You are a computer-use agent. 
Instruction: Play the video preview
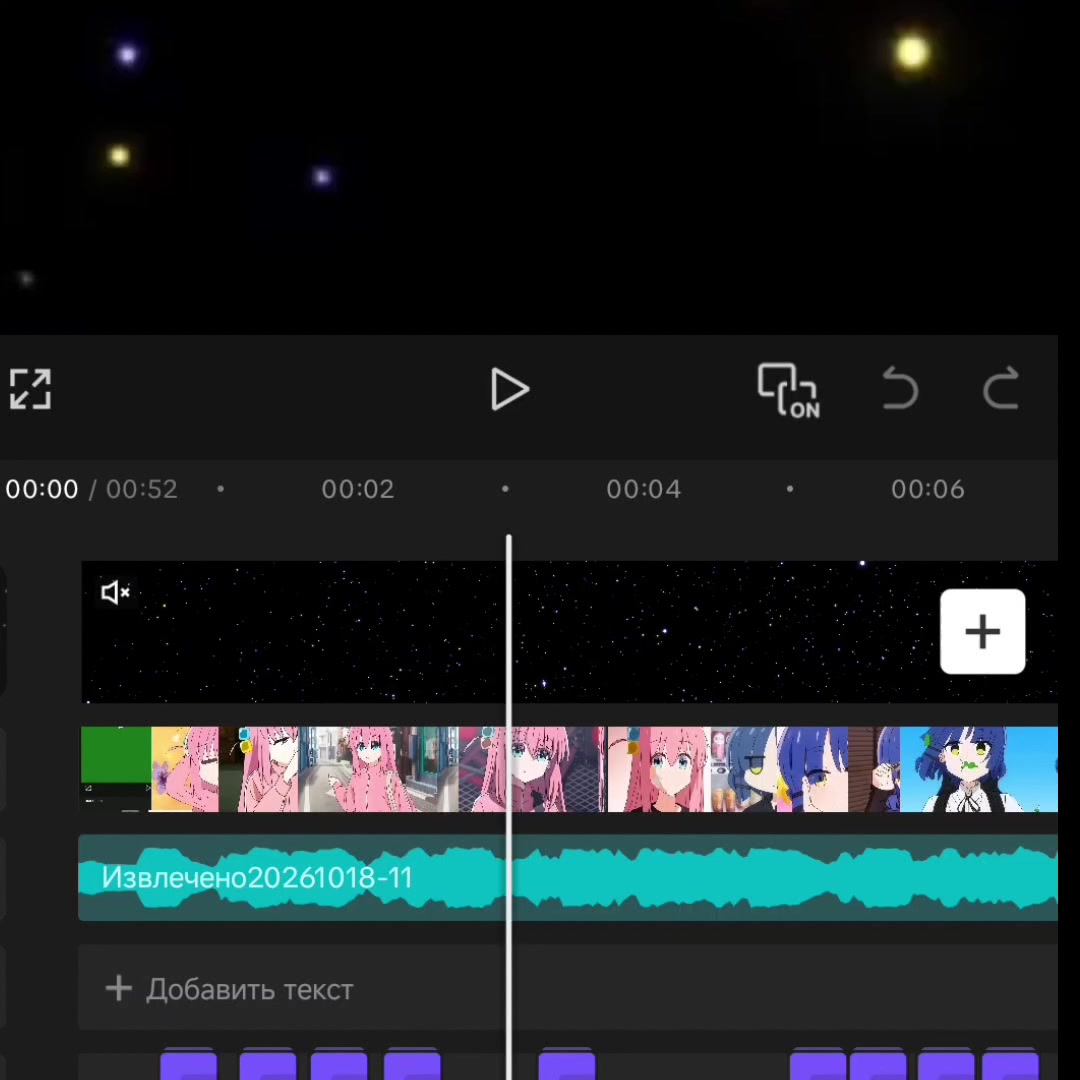point(509,389)
